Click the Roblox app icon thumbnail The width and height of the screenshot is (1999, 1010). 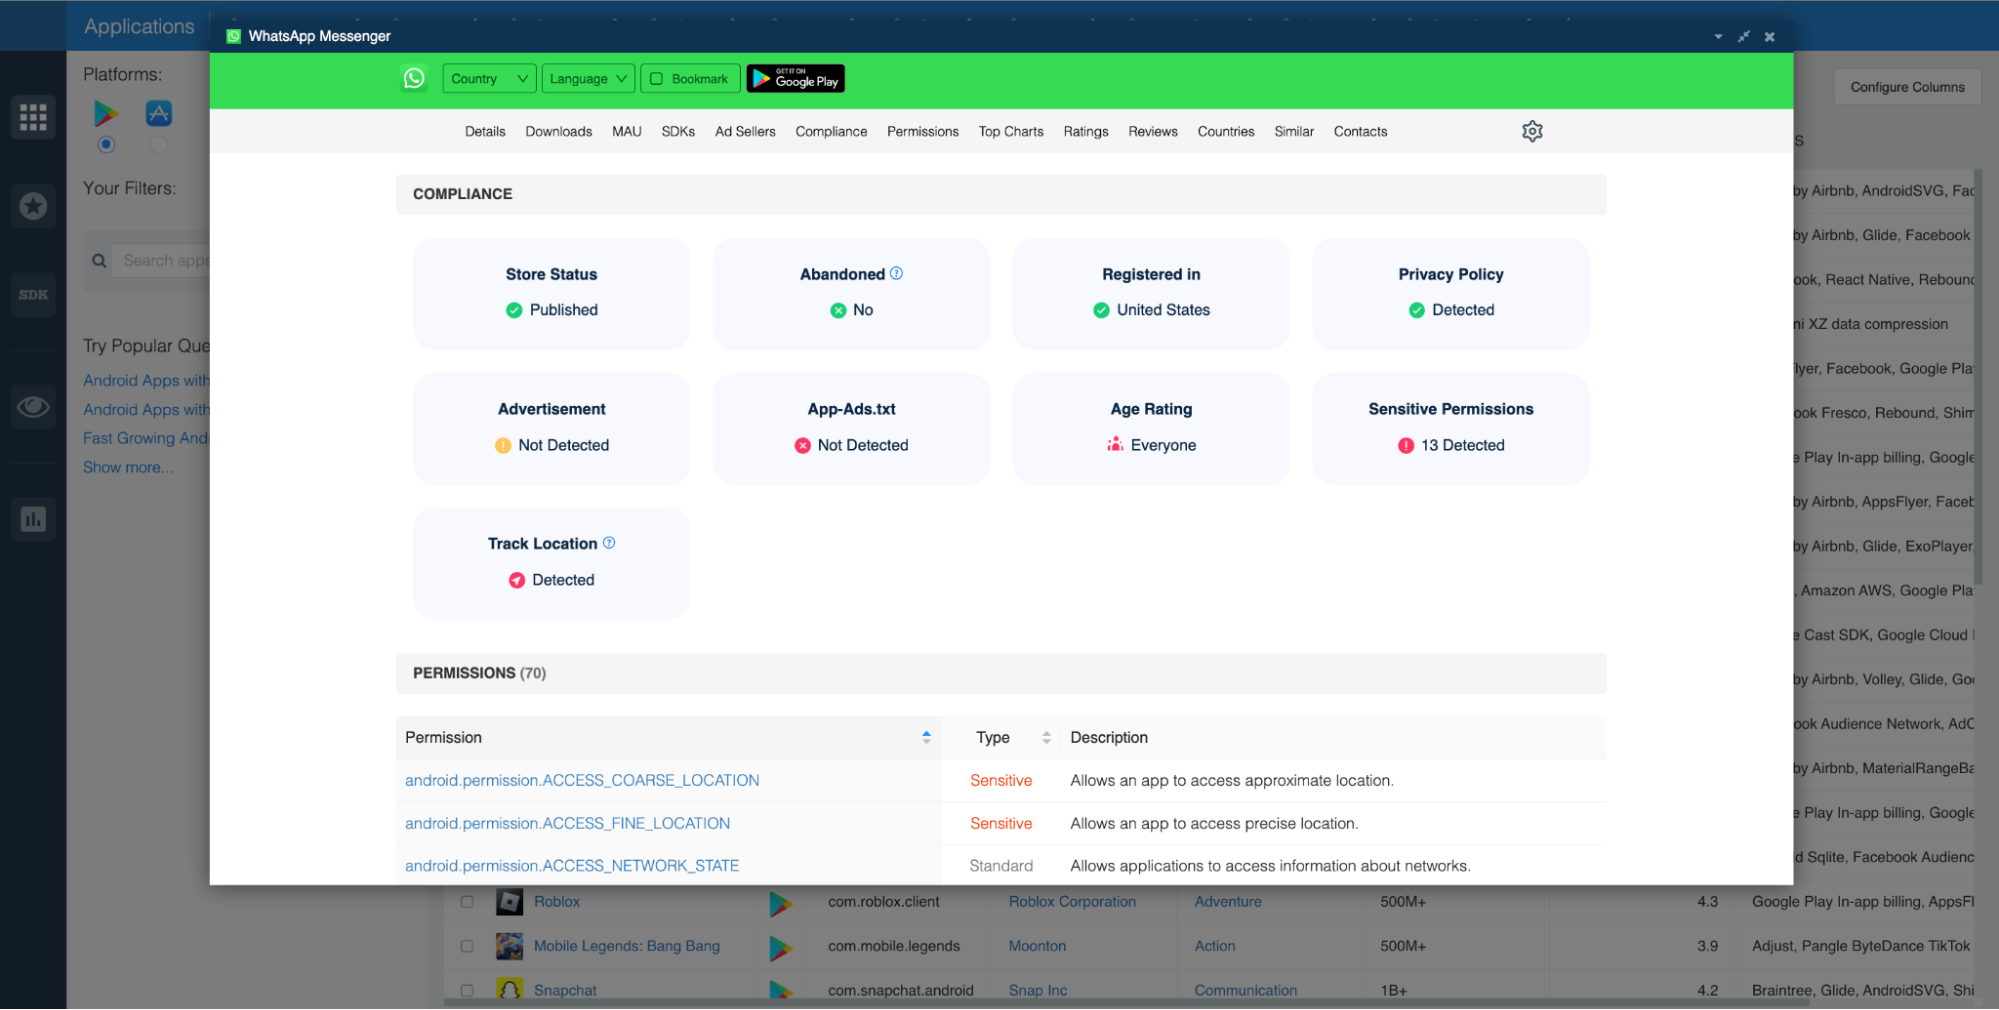(509, 902)
